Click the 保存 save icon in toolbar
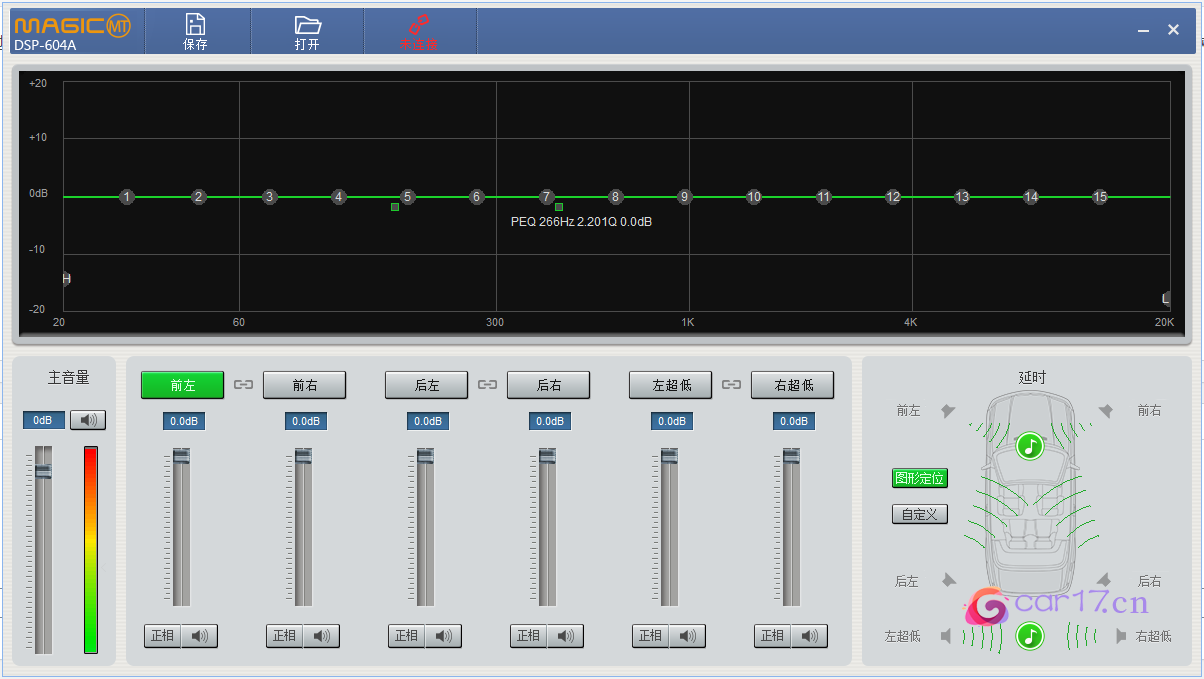The height and width of the screenshot is (679, 1204). click(x=196, y=25)
